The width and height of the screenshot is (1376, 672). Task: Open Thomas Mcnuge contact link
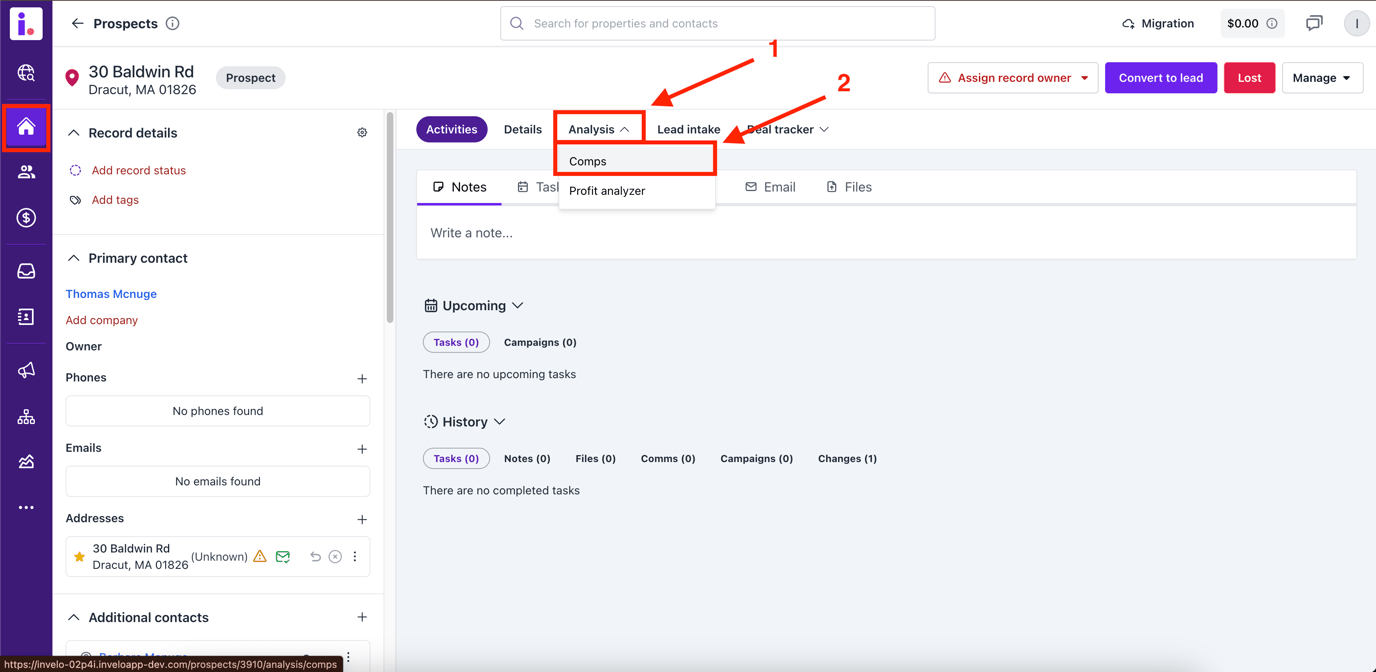click(x=111, y=294)
